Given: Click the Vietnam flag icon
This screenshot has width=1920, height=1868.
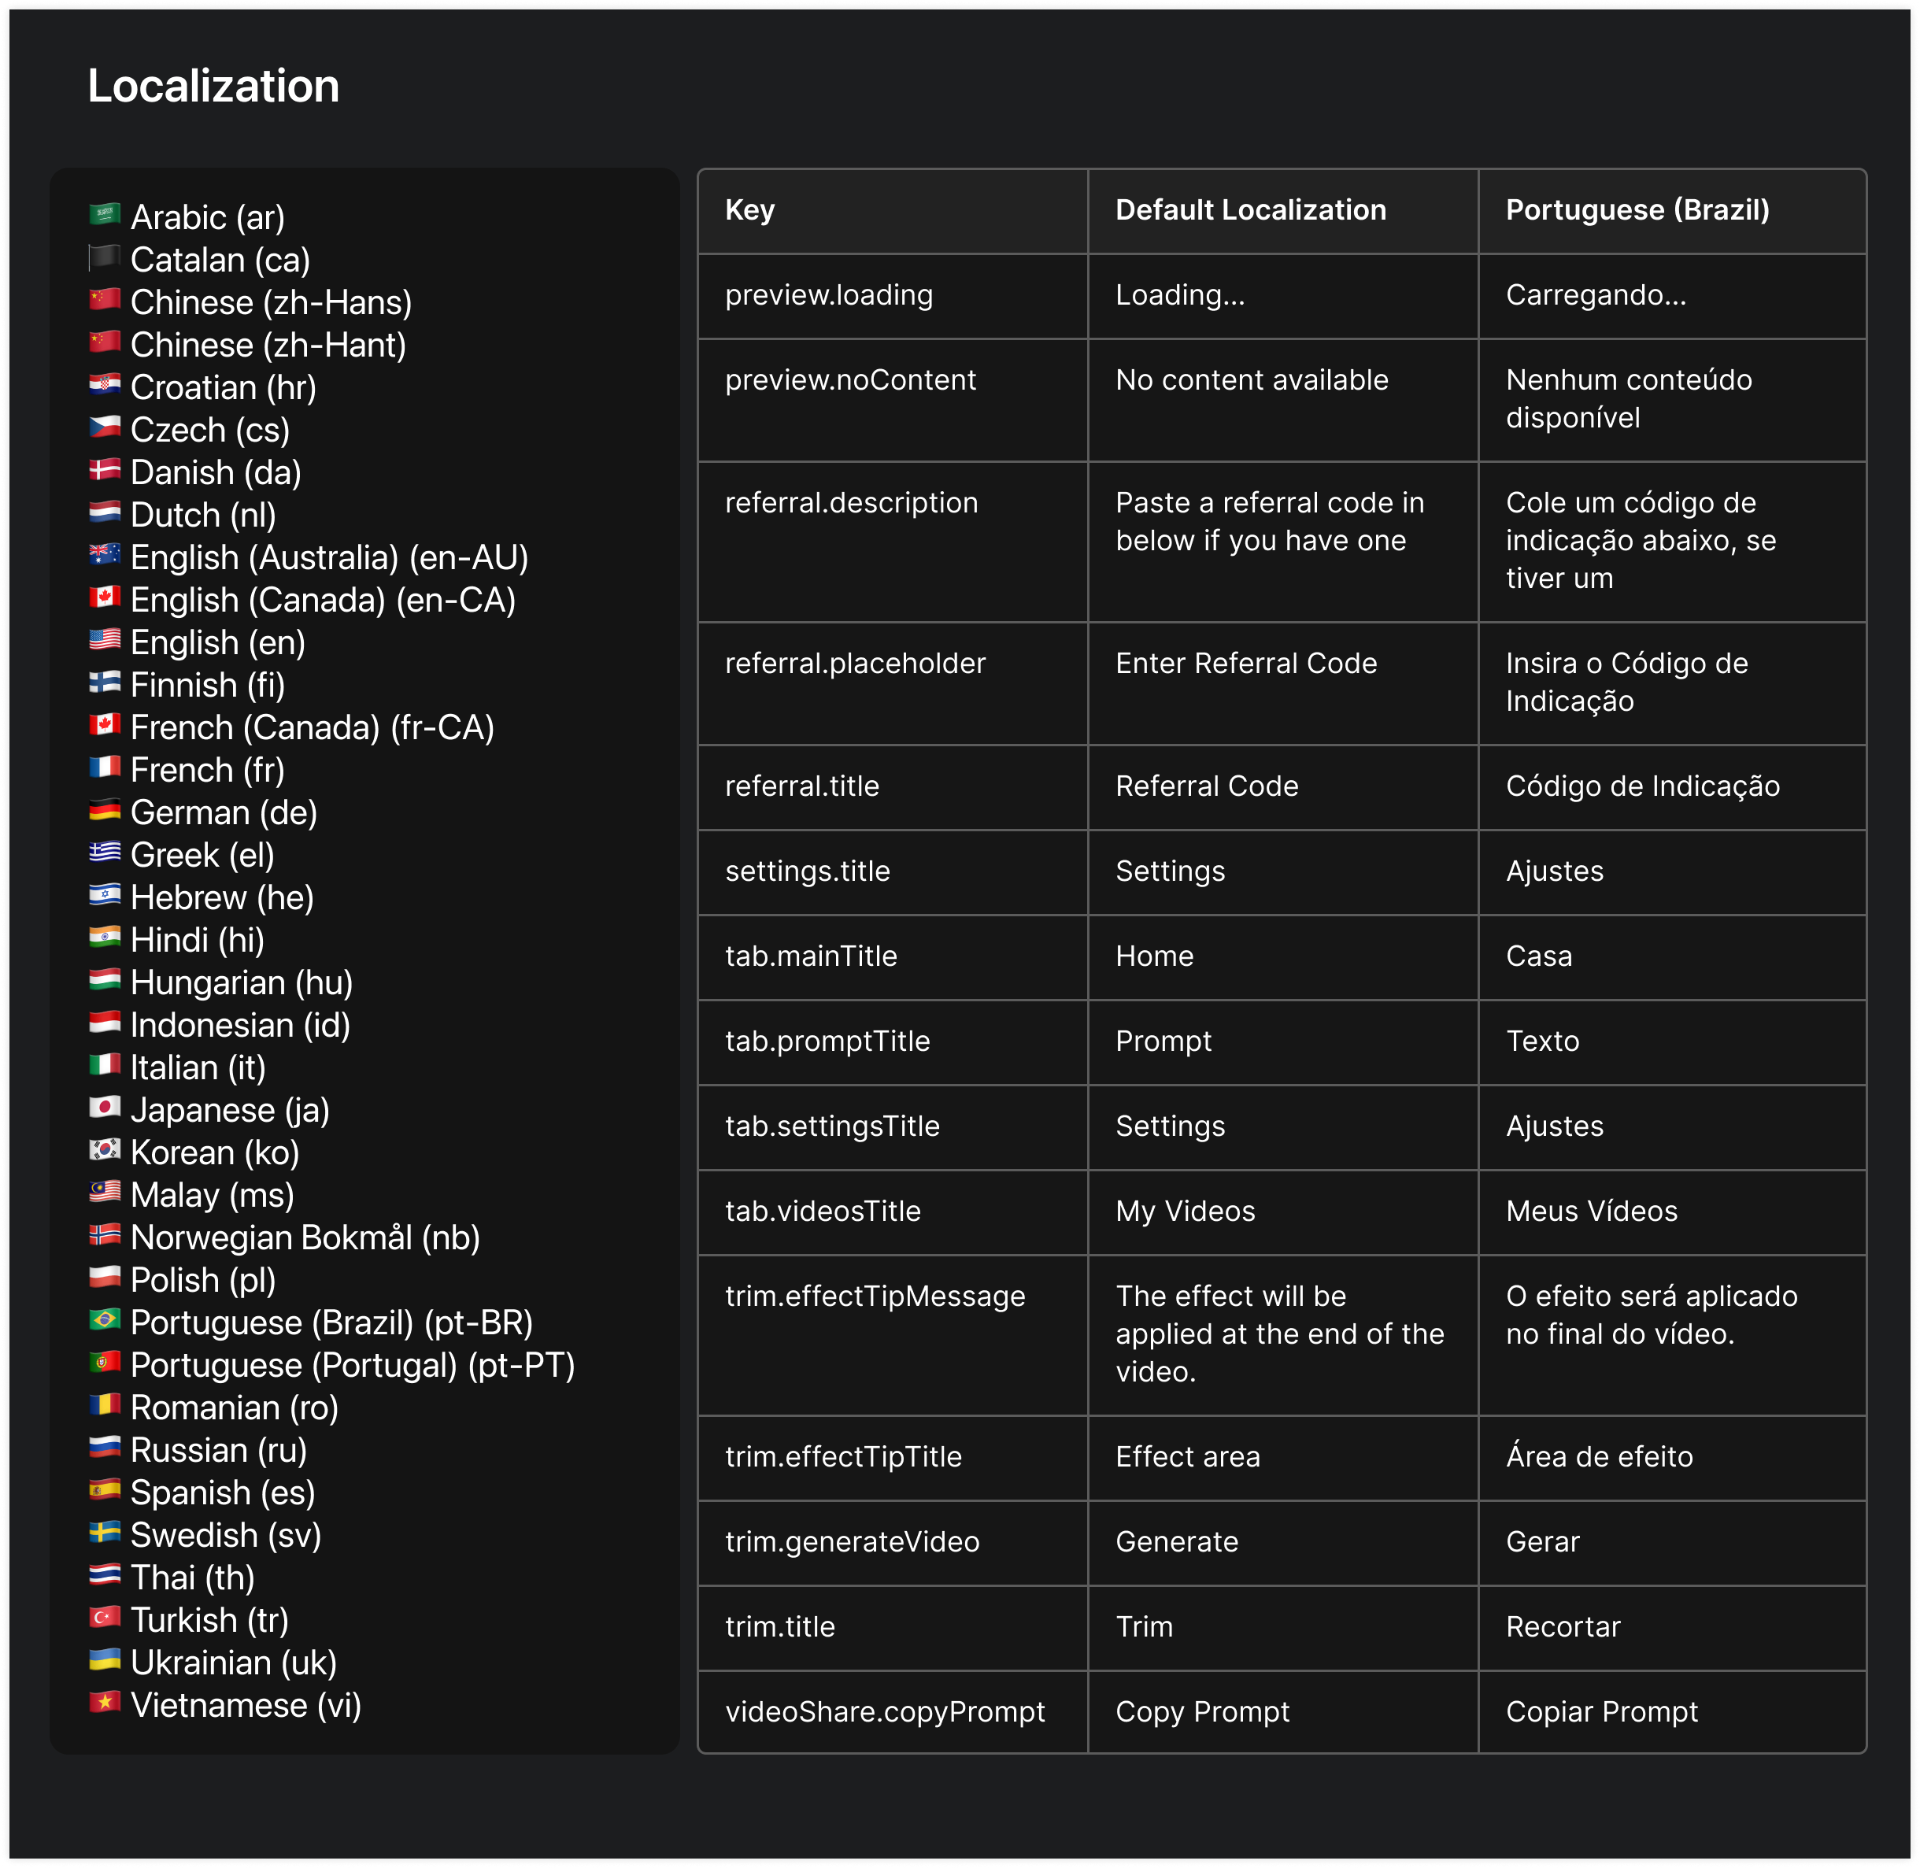Looking at the screenshot, I should pyautogui.click(x=104, y=1703).
